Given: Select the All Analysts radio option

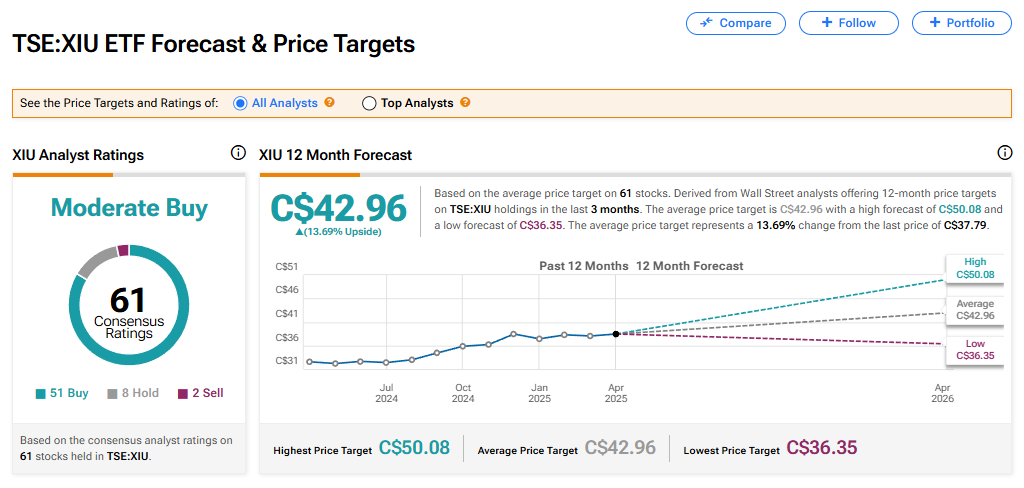Looking at the screenshot, I should coord(240,103).
